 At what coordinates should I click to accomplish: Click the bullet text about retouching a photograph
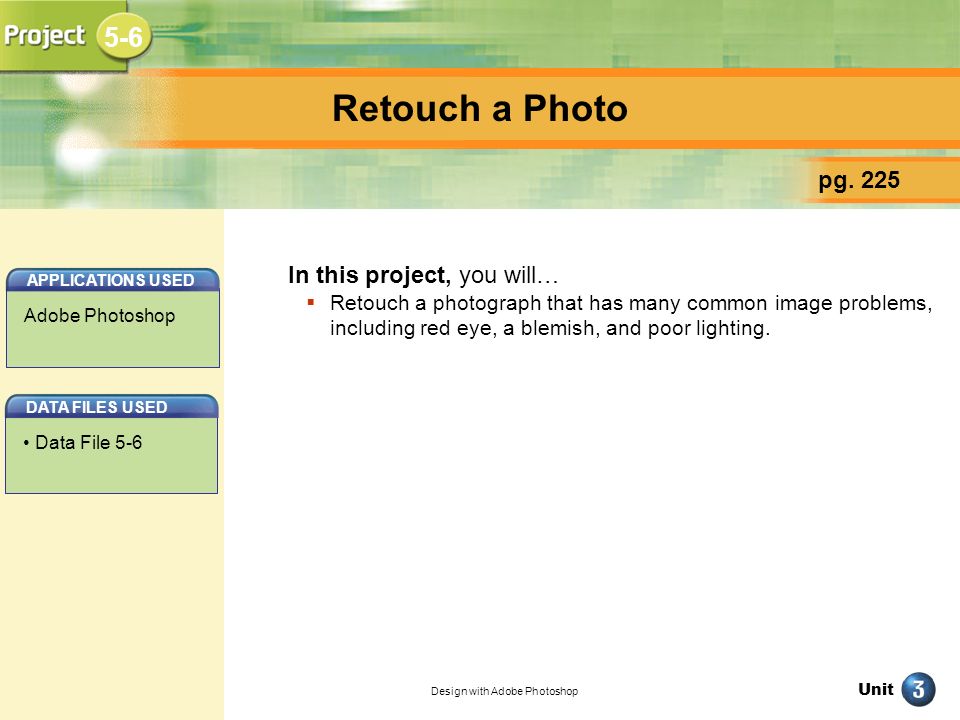(x=631, y=315)
